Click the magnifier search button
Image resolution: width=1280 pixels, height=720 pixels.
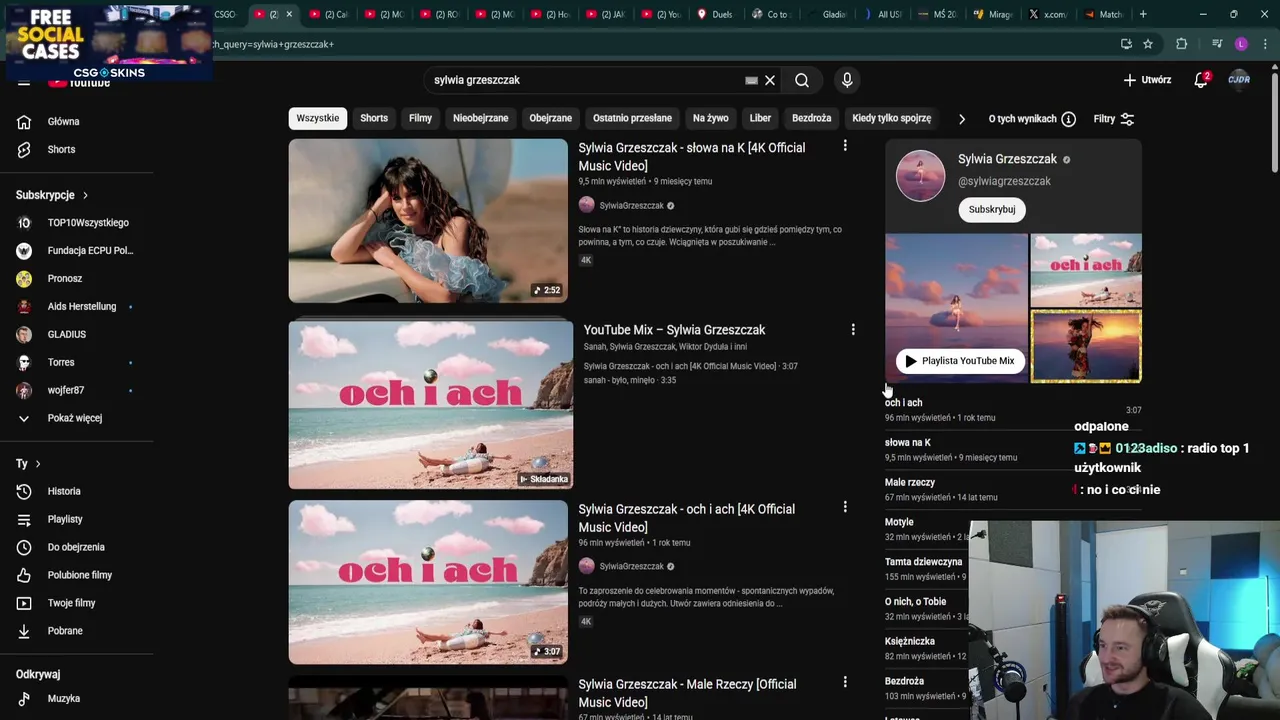(x=802, y=80)
